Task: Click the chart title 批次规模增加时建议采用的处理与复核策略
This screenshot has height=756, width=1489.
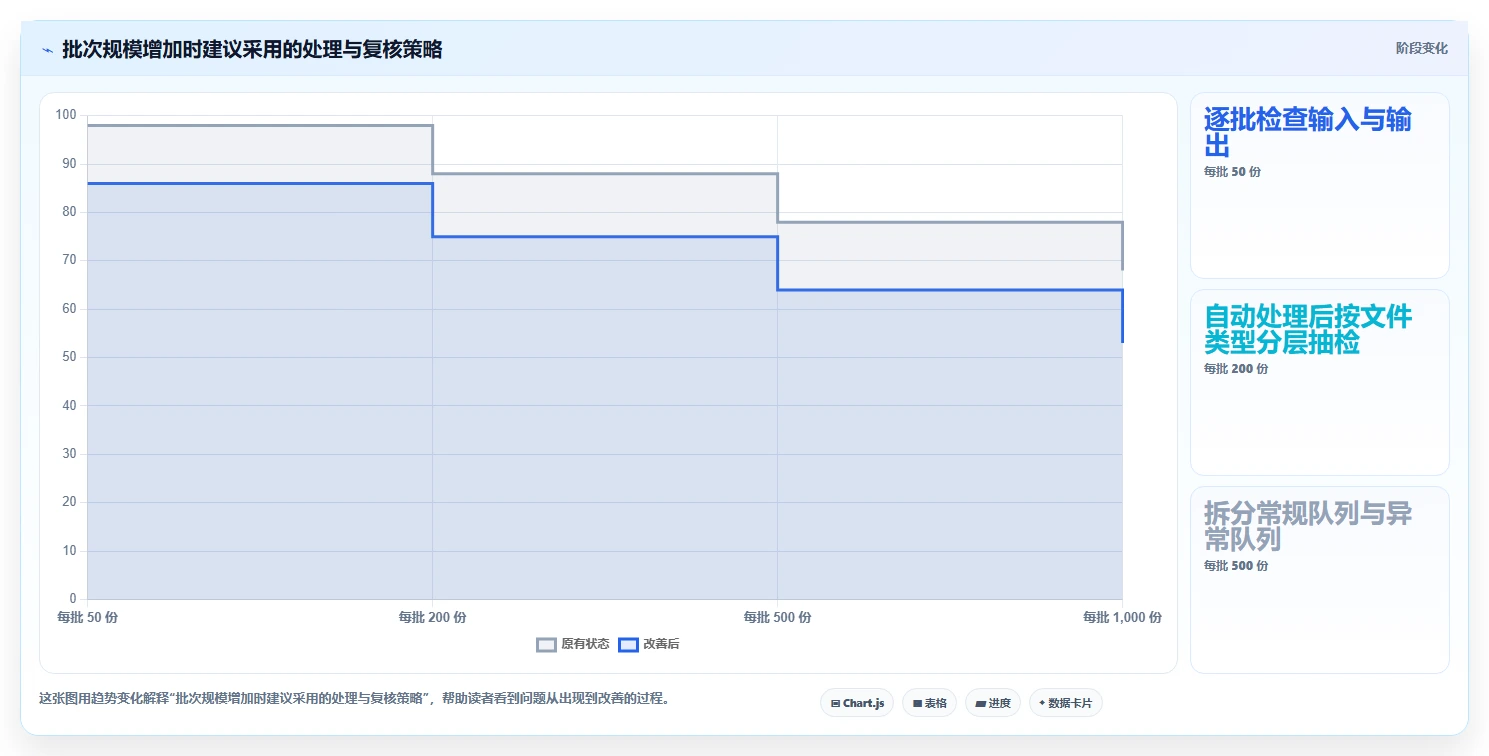Action: (x=252, y=50)
